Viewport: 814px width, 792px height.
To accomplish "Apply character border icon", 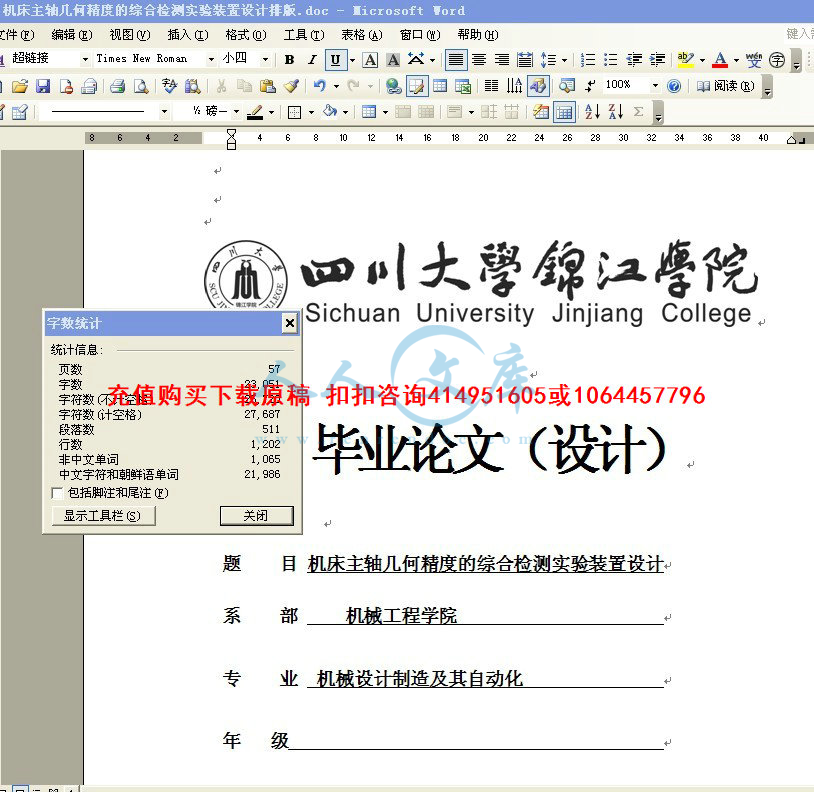I will tap(370, 60).
